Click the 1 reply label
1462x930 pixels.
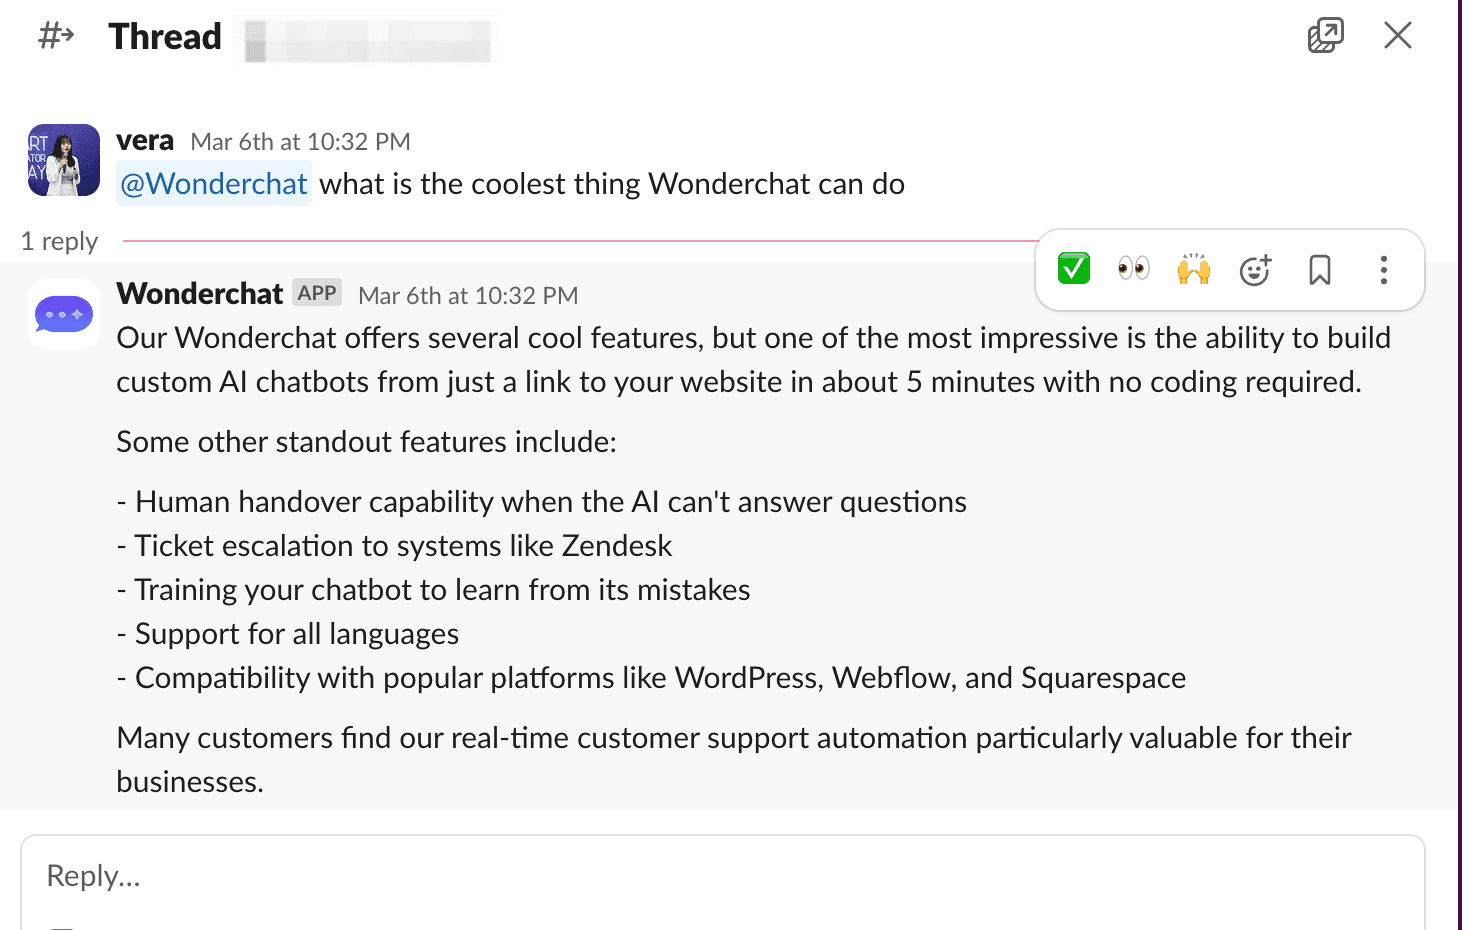point(59,242)
